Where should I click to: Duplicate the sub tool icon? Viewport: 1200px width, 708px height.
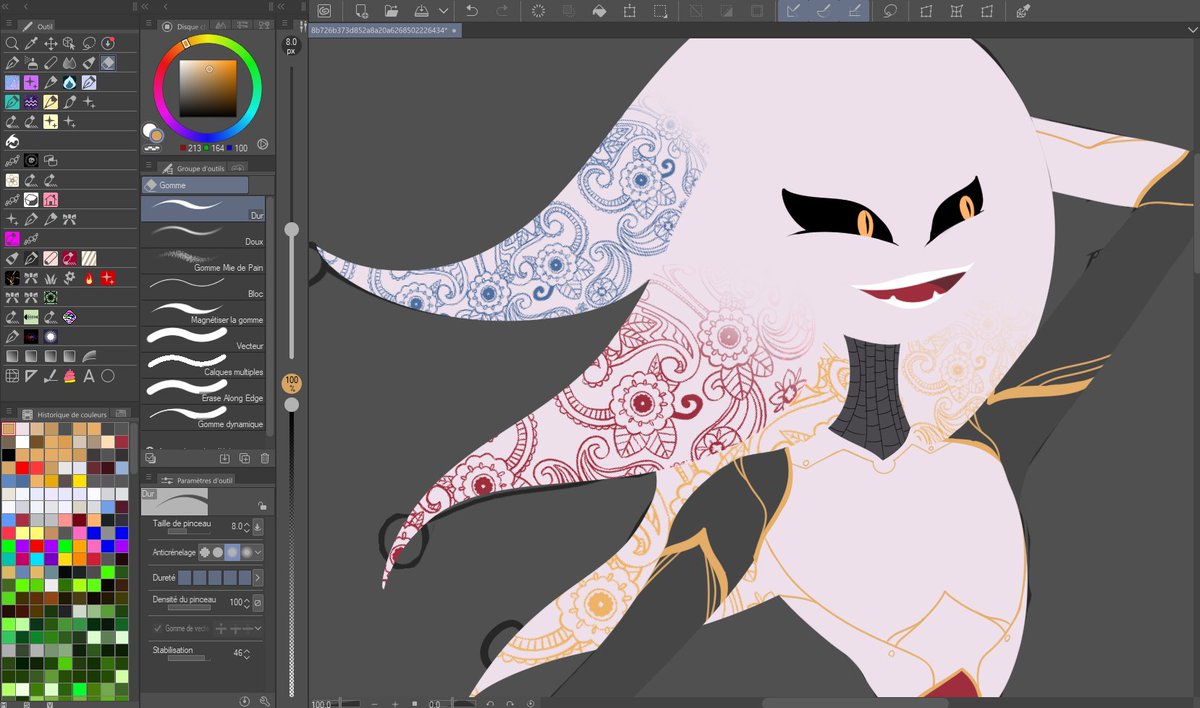[245, 458]
